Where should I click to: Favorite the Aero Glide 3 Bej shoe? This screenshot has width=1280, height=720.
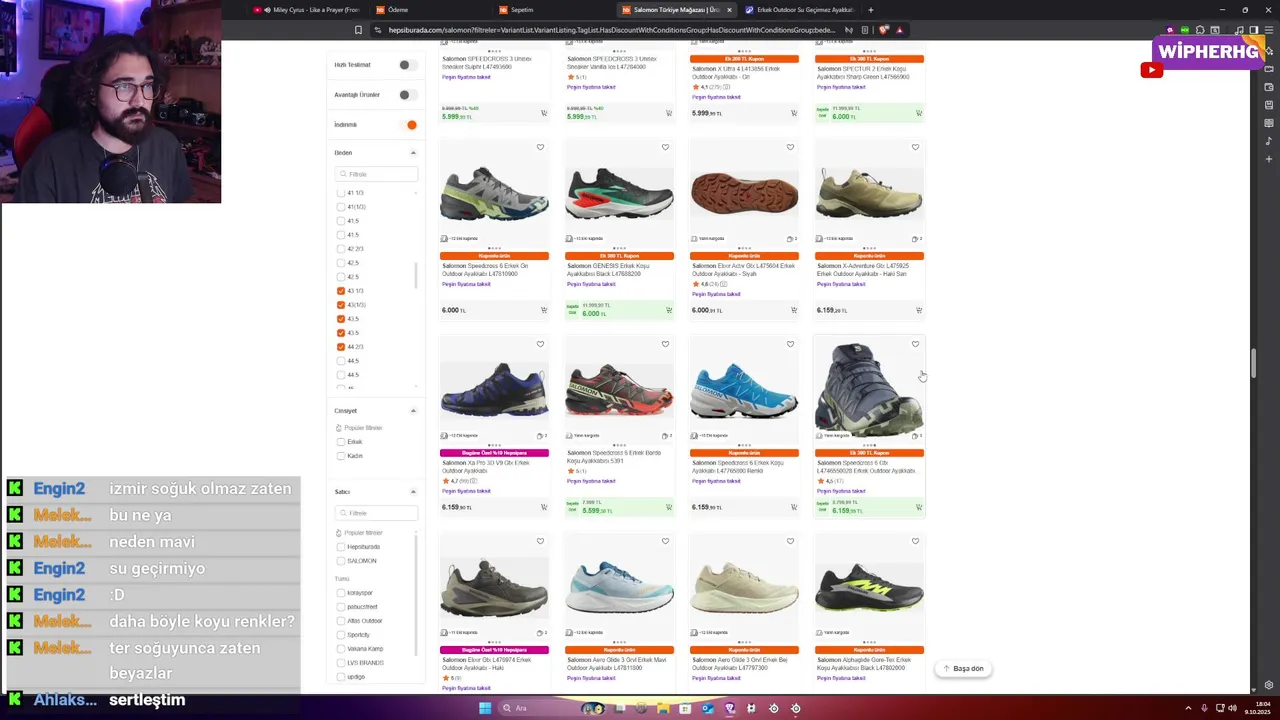[x=790, y=541]
